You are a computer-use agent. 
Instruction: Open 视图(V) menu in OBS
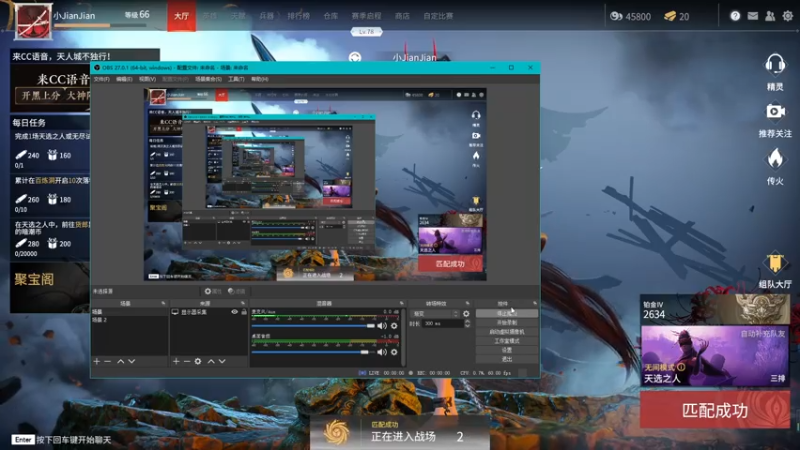click(147, 79)
